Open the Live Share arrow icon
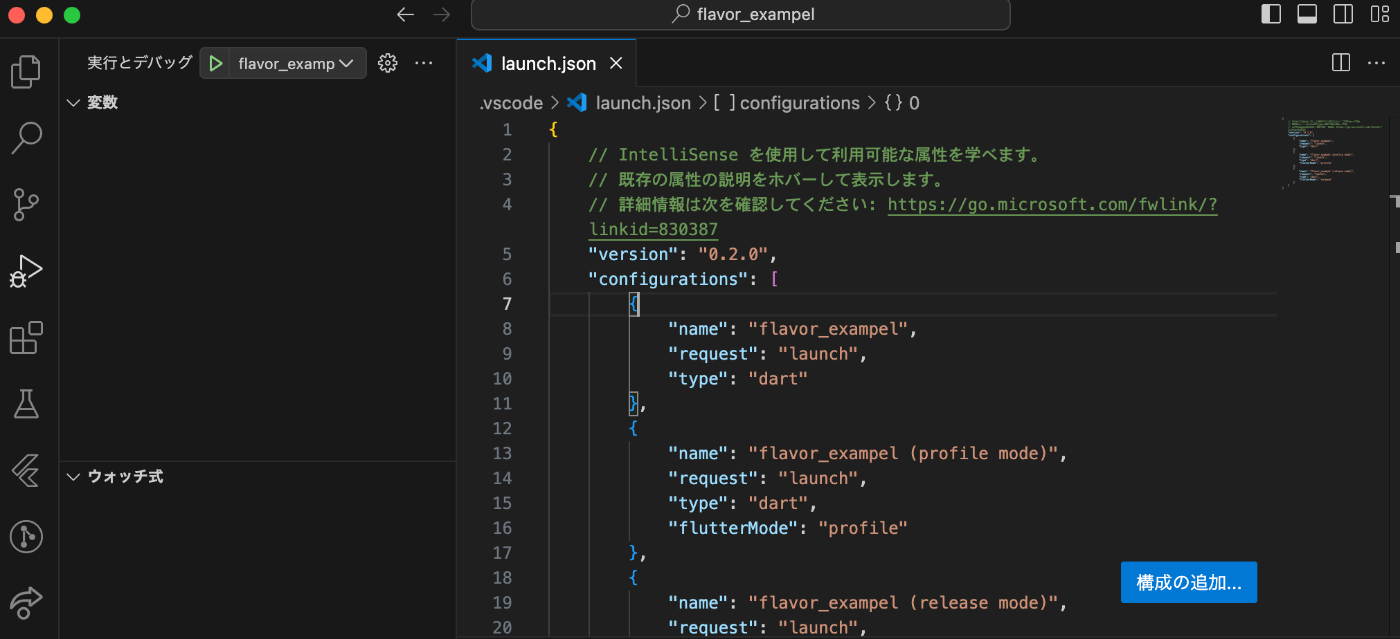The height and width of the screenshot is (639, 1400). [x=26, y=603]
